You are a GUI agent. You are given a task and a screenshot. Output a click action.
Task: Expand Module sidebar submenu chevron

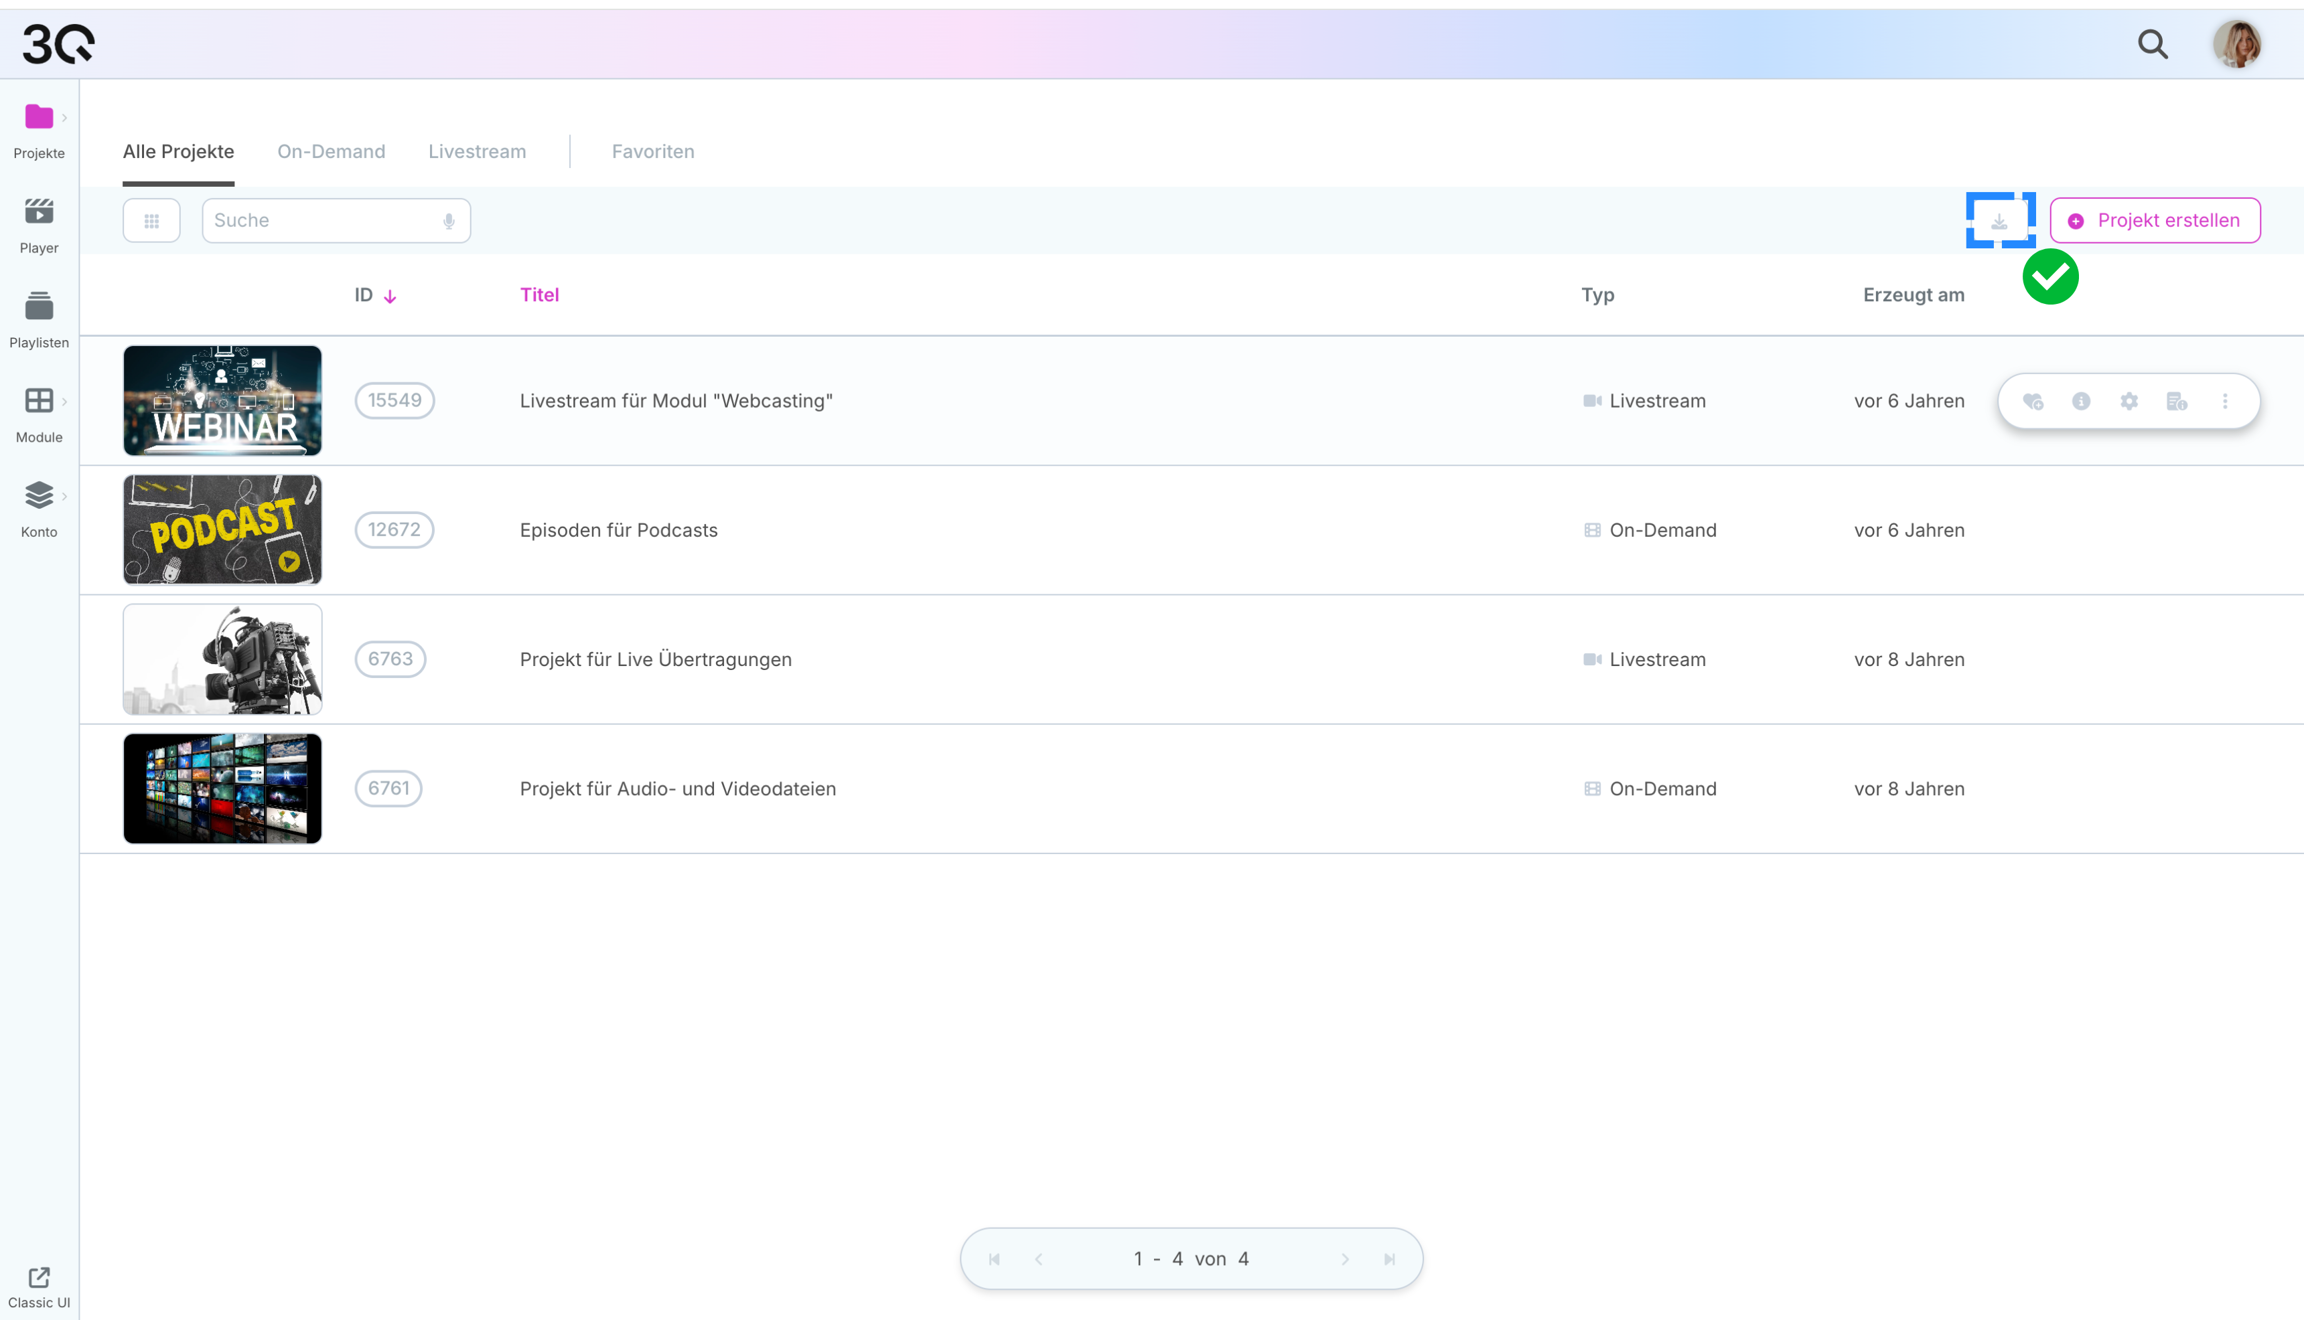(65, 402)
